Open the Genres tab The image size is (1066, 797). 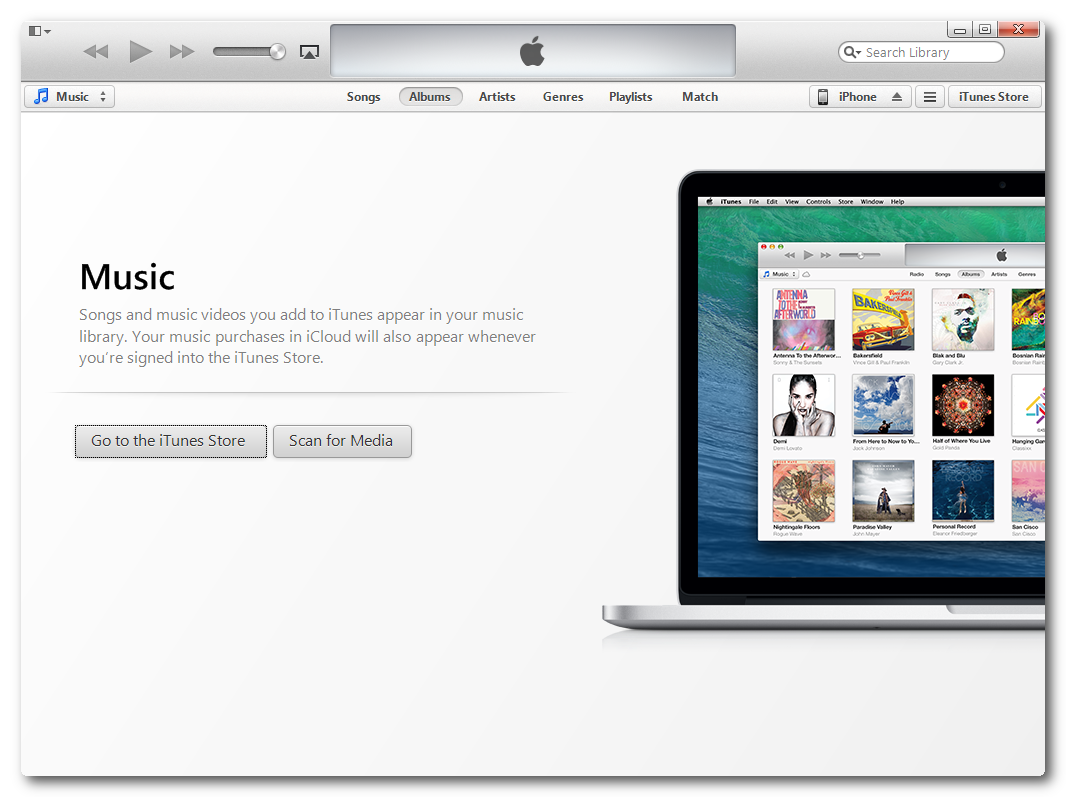pos(563,97)
